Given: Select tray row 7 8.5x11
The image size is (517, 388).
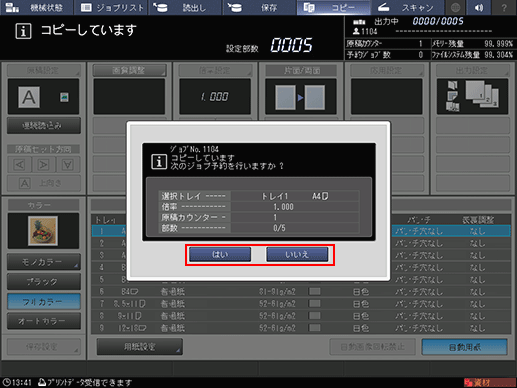Looking at the screenshot, I should pyautogui.click(x=301, y=304).
